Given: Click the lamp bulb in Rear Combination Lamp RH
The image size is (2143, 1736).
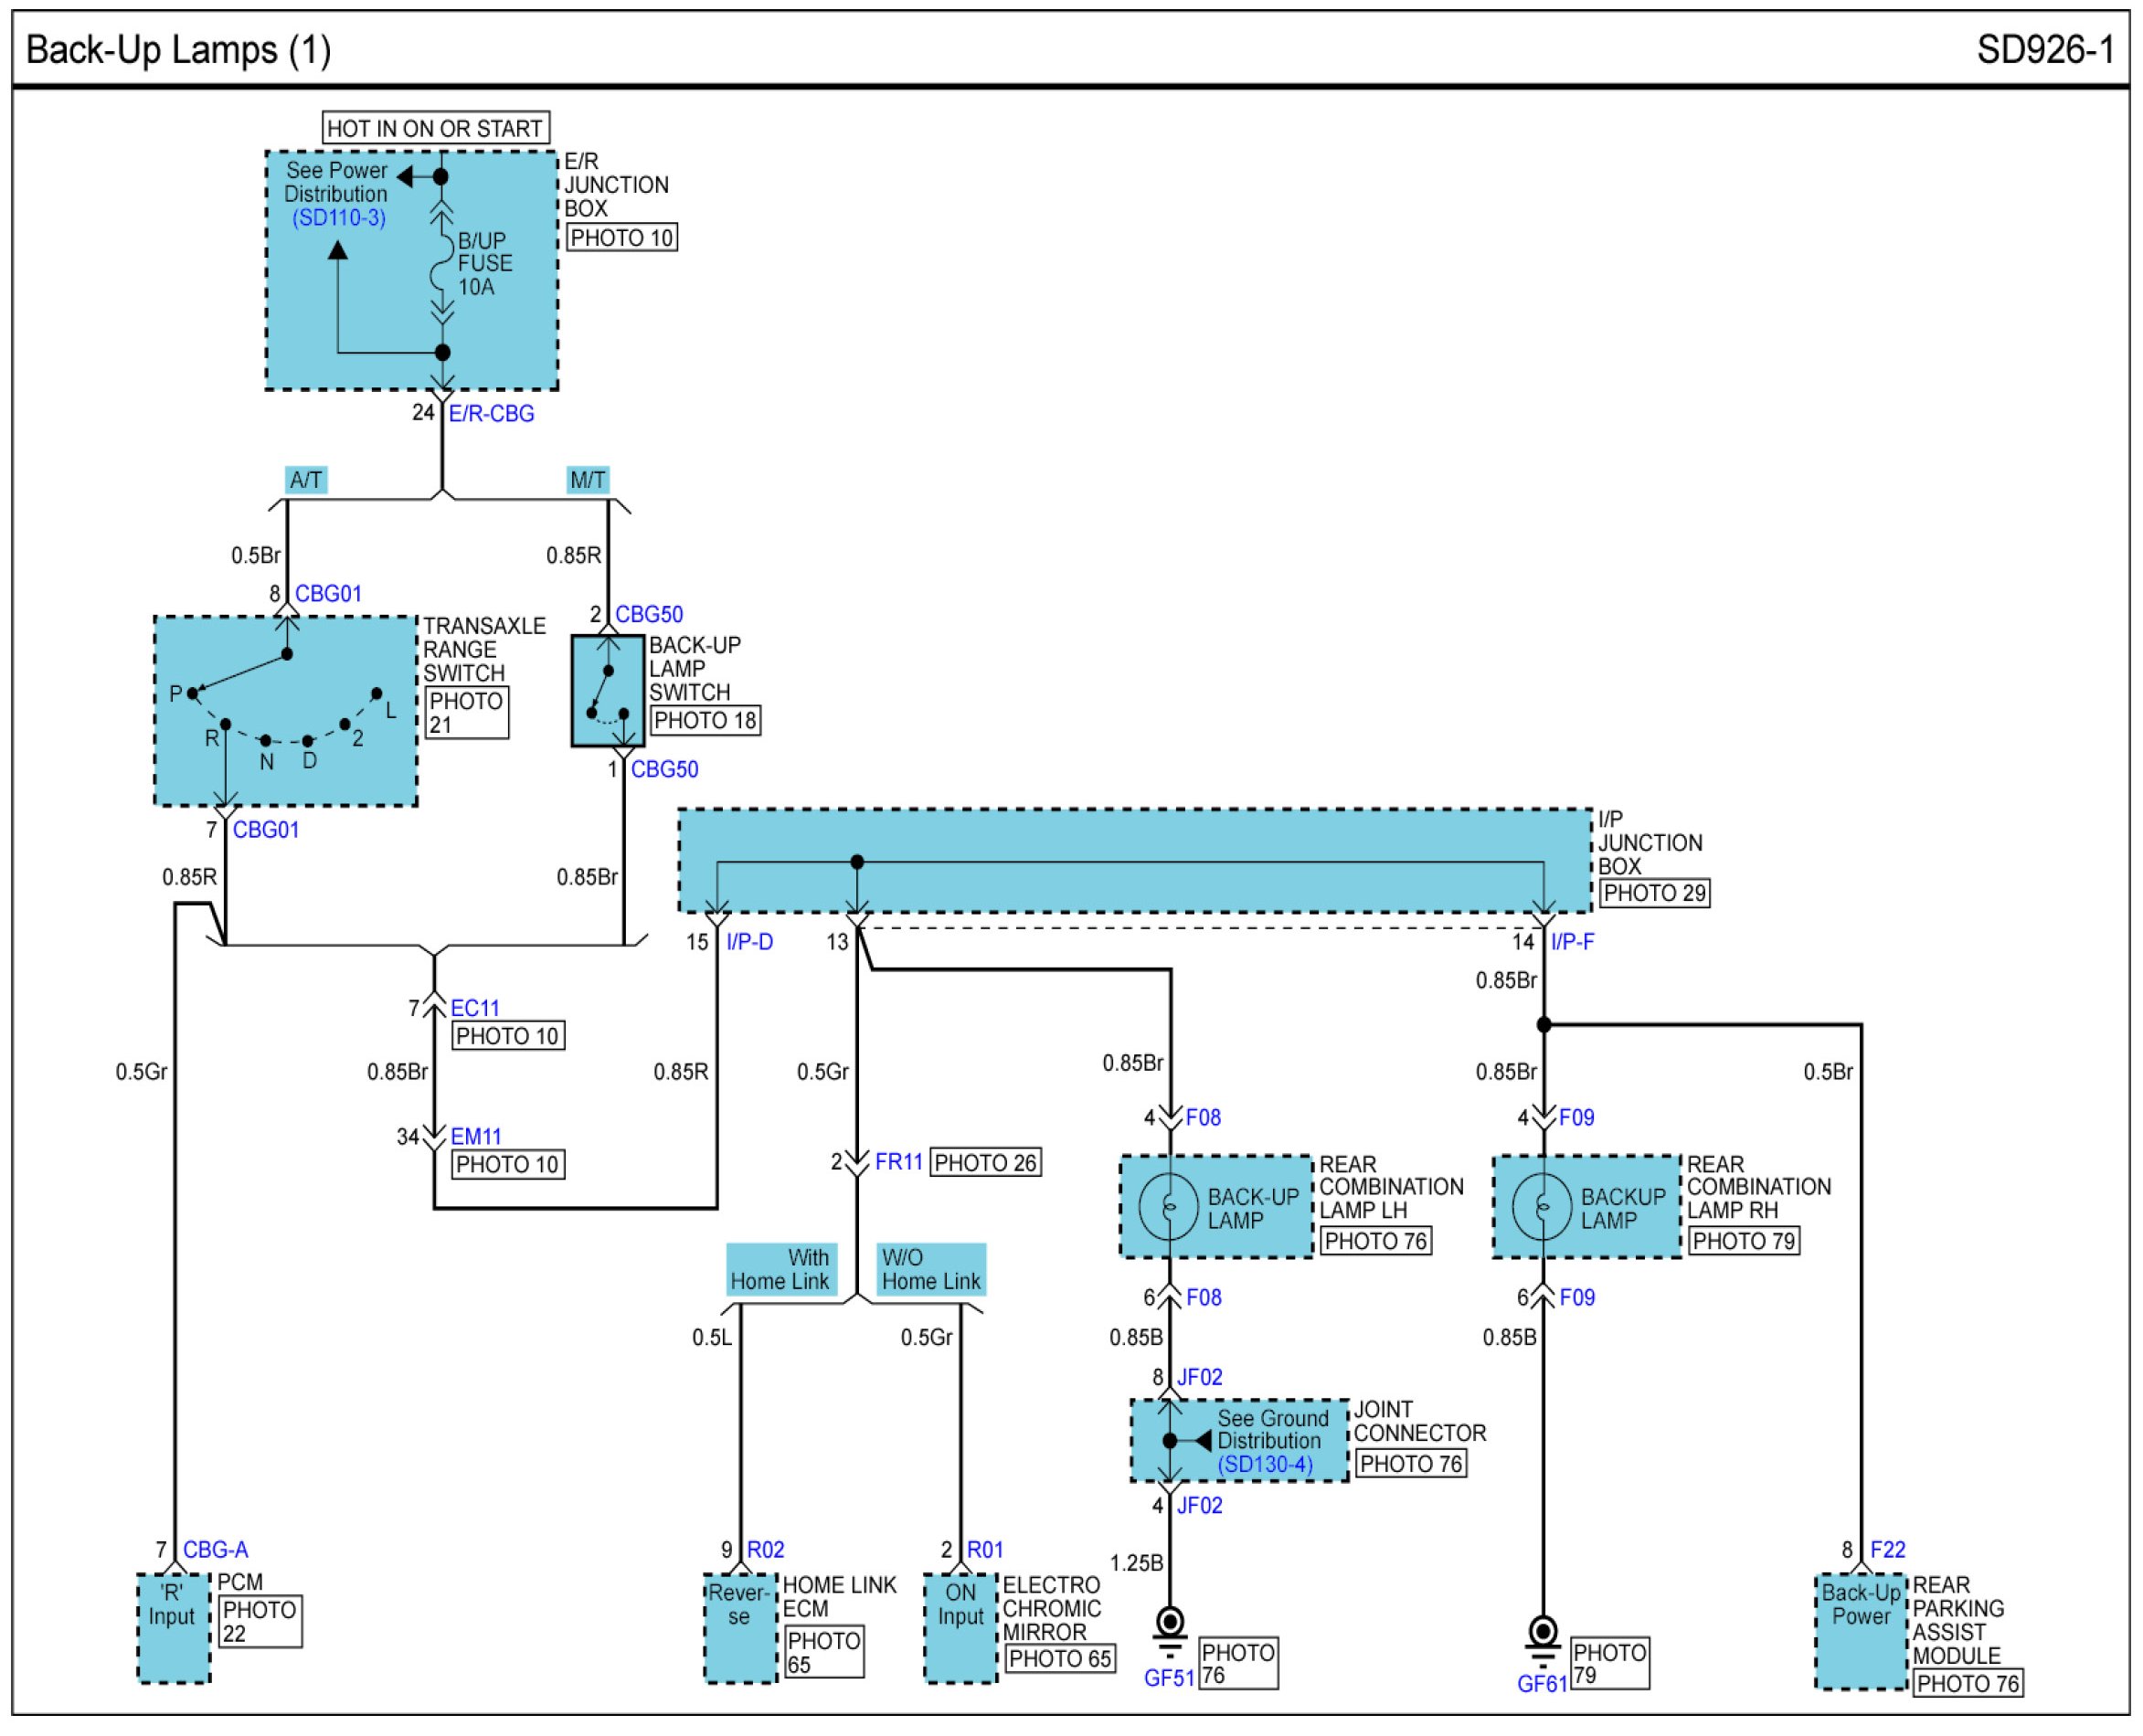Looking at the screenshot, I should coord(1542,1207).
